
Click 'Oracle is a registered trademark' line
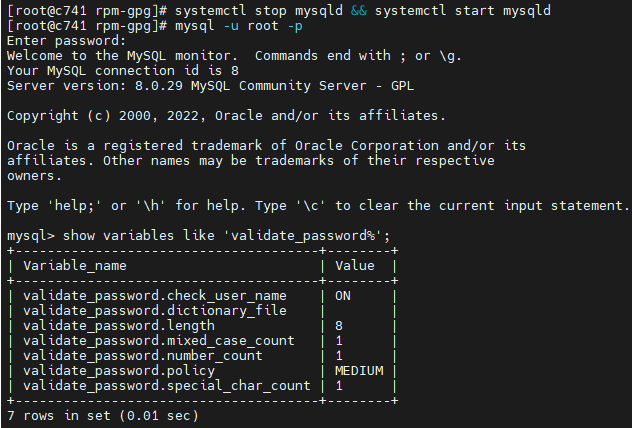tap(266, 146)
